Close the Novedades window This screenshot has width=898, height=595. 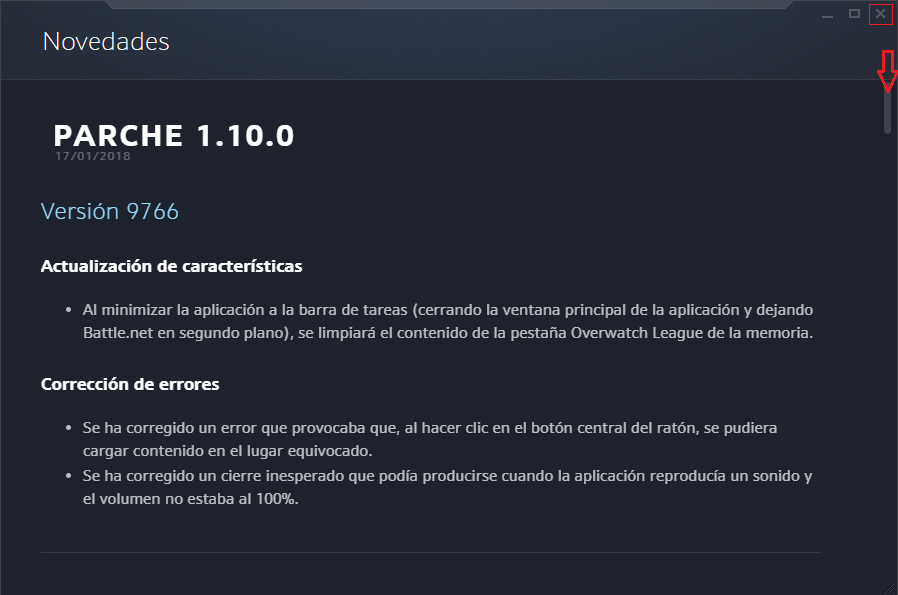point(880,14)
